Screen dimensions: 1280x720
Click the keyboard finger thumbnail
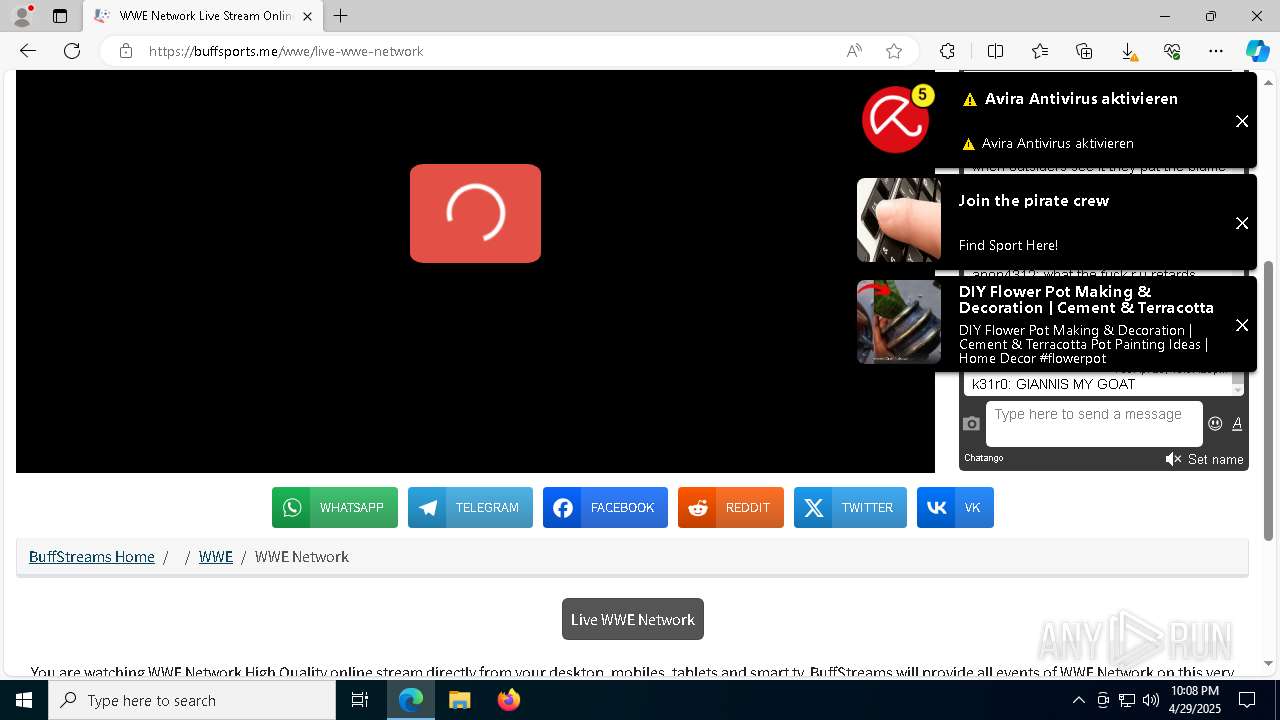click(898, 220)
